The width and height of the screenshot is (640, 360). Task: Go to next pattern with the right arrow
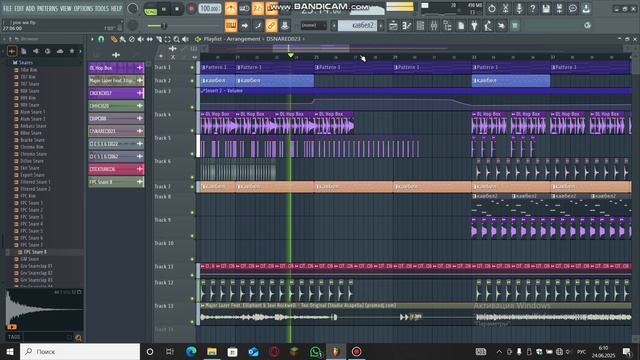381,26
